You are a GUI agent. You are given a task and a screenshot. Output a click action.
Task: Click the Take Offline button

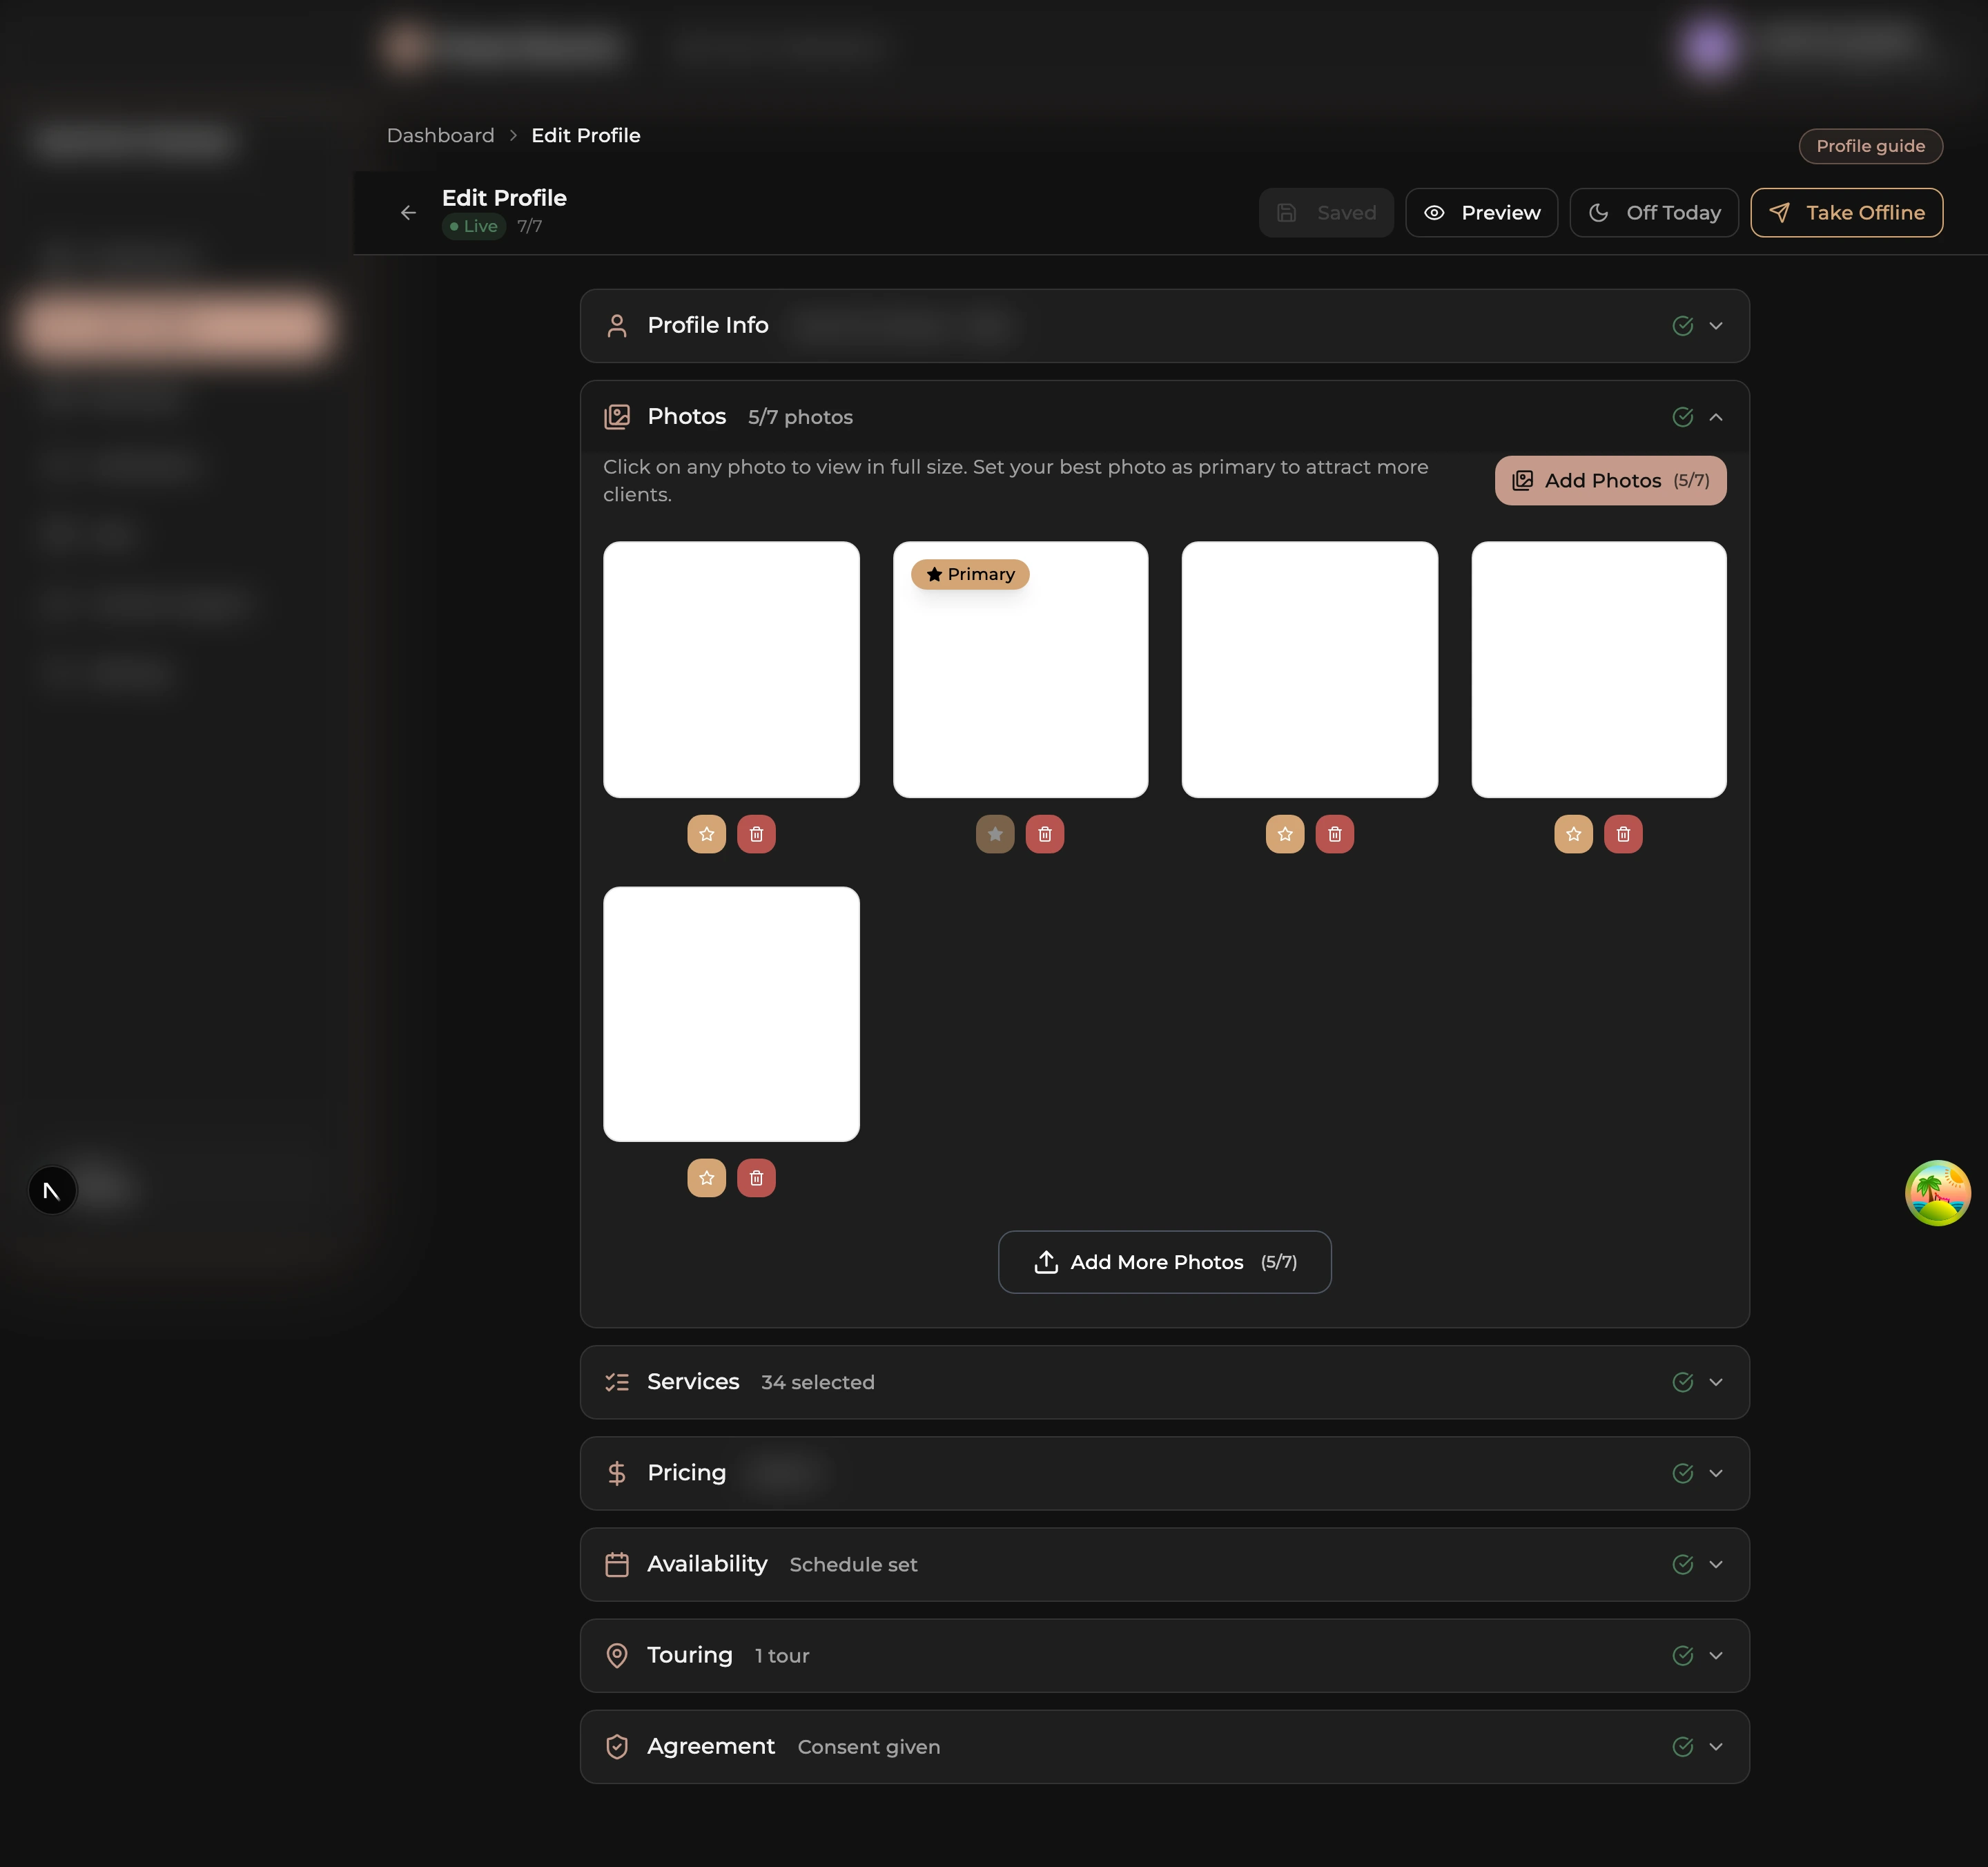(1846, 212)
